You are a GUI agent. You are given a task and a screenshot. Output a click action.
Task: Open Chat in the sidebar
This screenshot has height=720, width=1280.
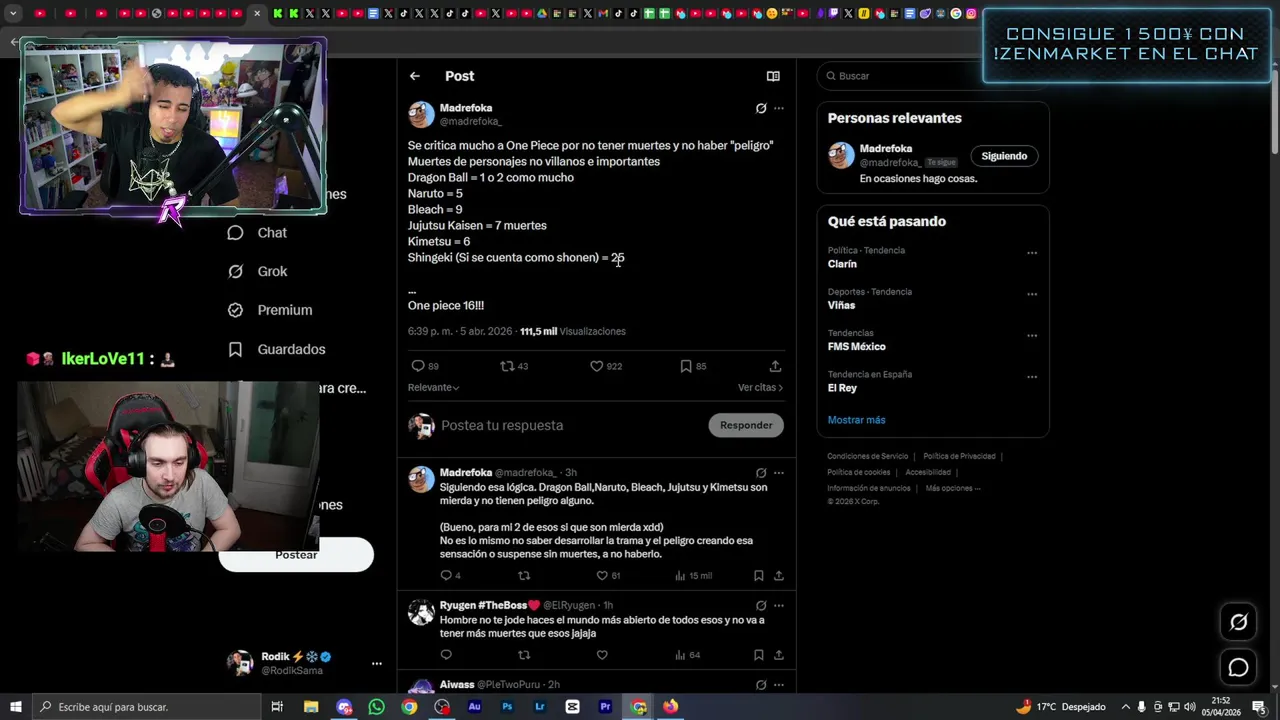257,233
